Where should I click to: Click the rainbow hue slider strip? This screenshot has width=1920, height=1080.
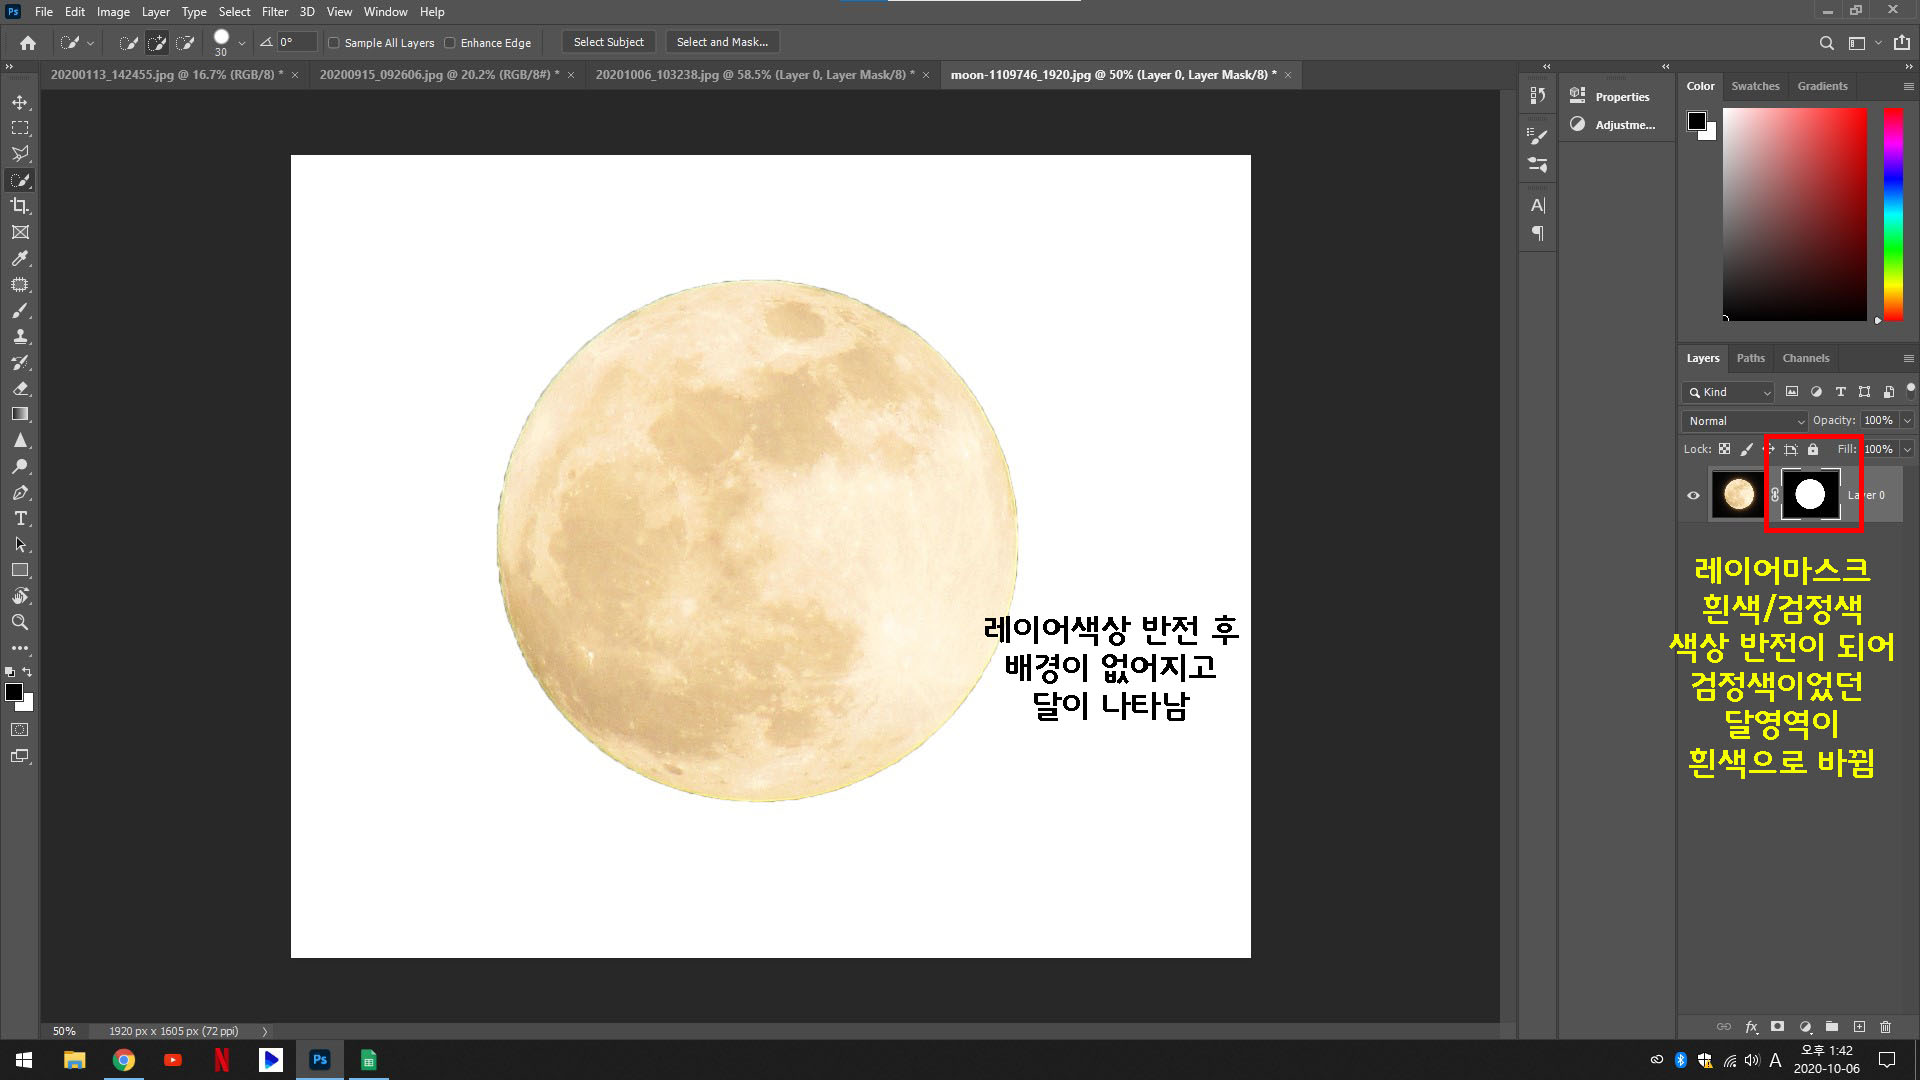[1893, 214]
